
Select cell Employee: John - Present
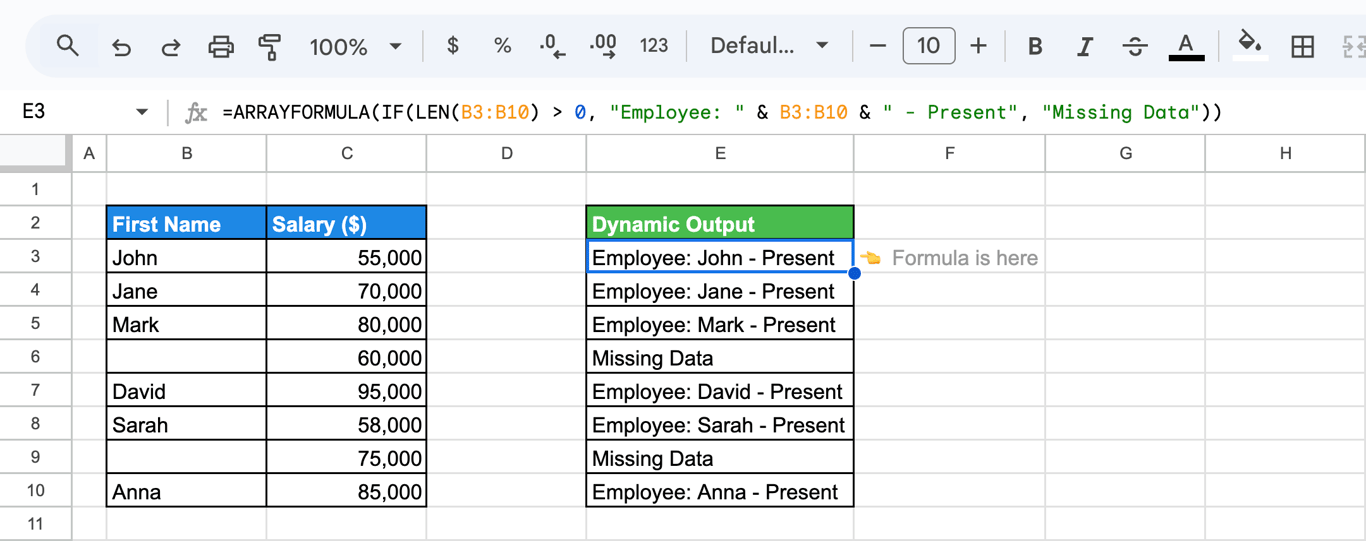click(720, 257)
